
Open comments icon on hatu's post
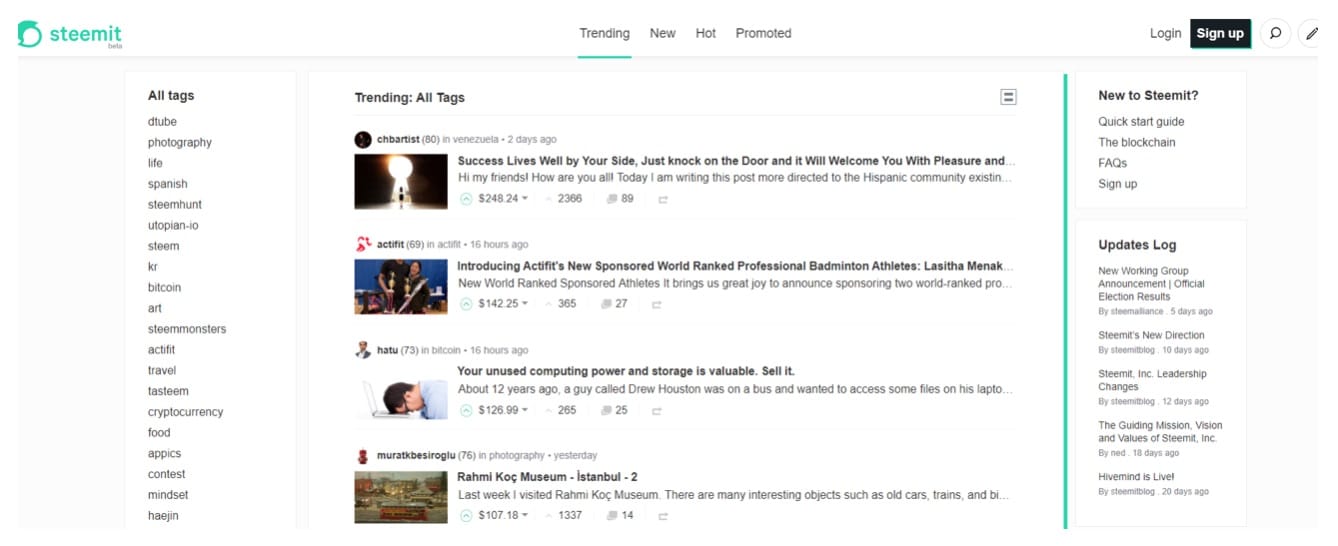click(607, 411)
